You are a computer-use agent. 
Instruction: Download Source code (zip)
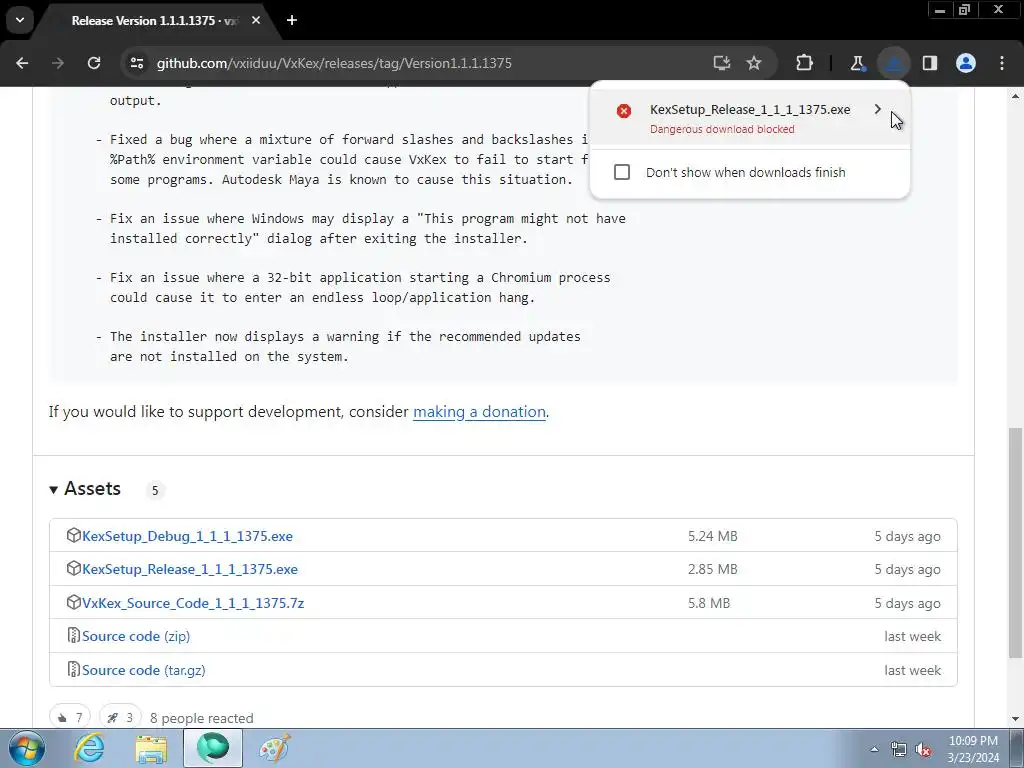point(136,637)
